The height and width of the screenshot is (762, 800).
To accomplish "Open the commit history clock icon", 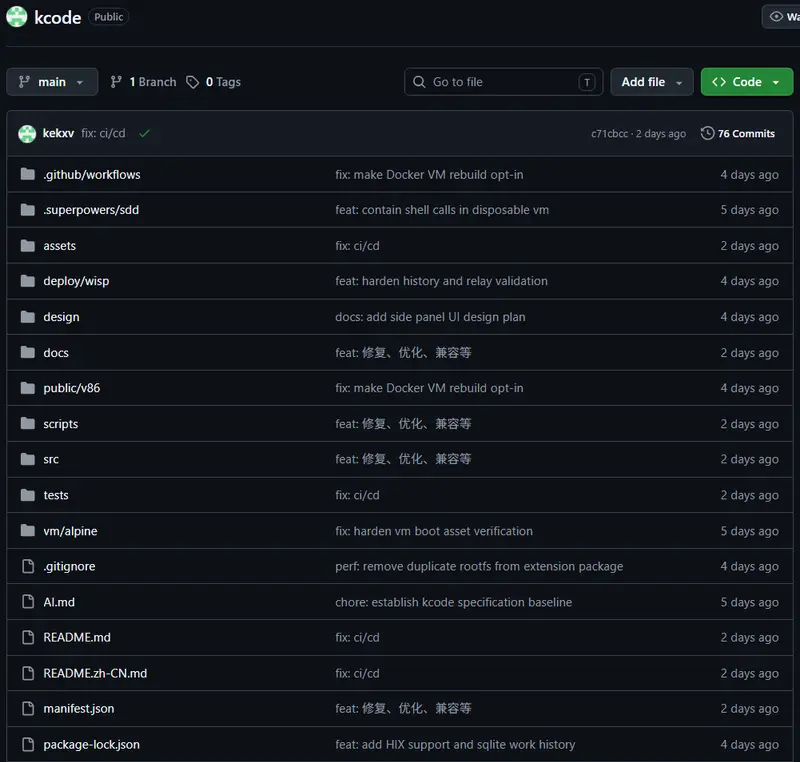I will tap(707, 133).
